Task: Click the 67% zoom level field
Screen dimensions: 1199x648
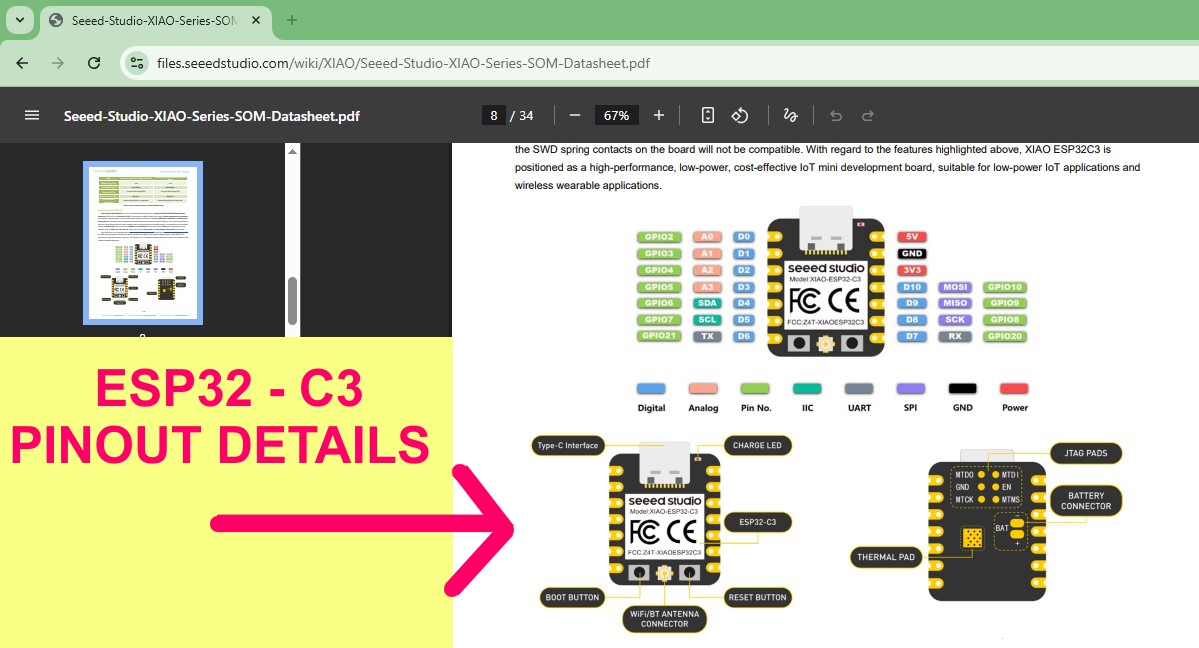Action: (x=616, y=116)
